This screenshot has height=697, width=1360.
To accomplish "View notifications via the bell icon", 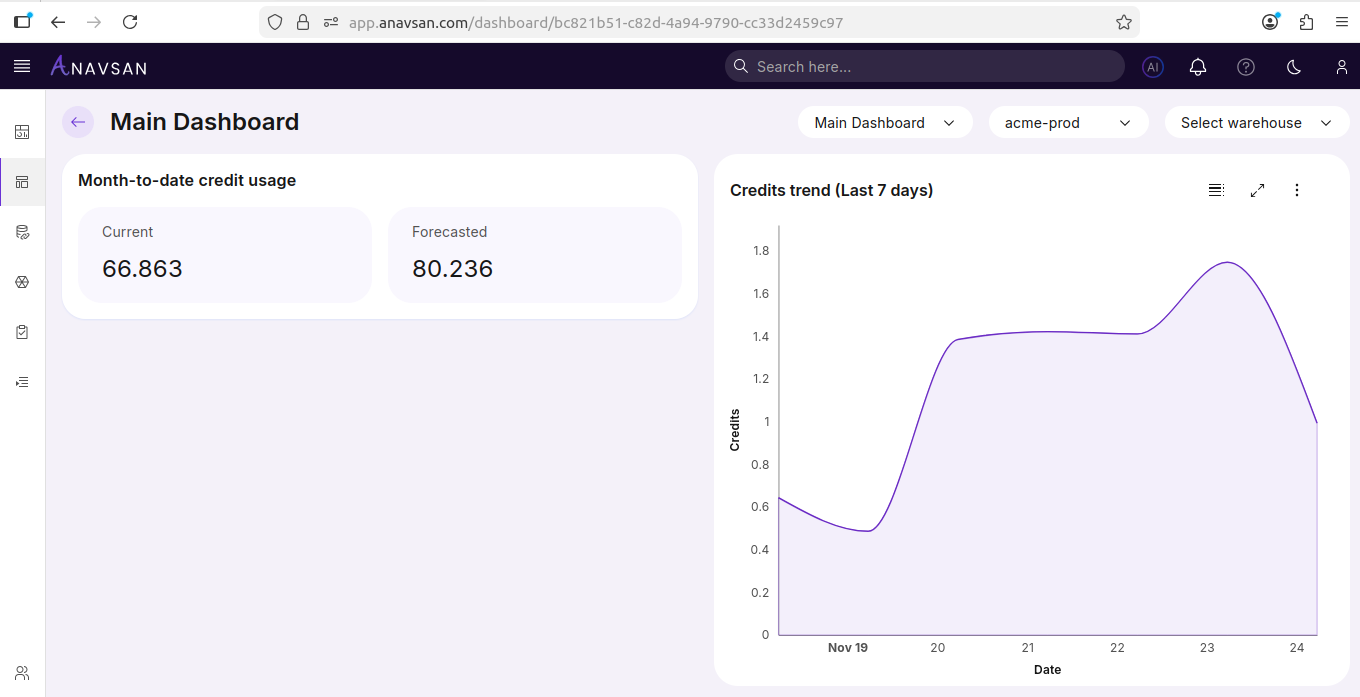I will click(x=1197, y=67).
